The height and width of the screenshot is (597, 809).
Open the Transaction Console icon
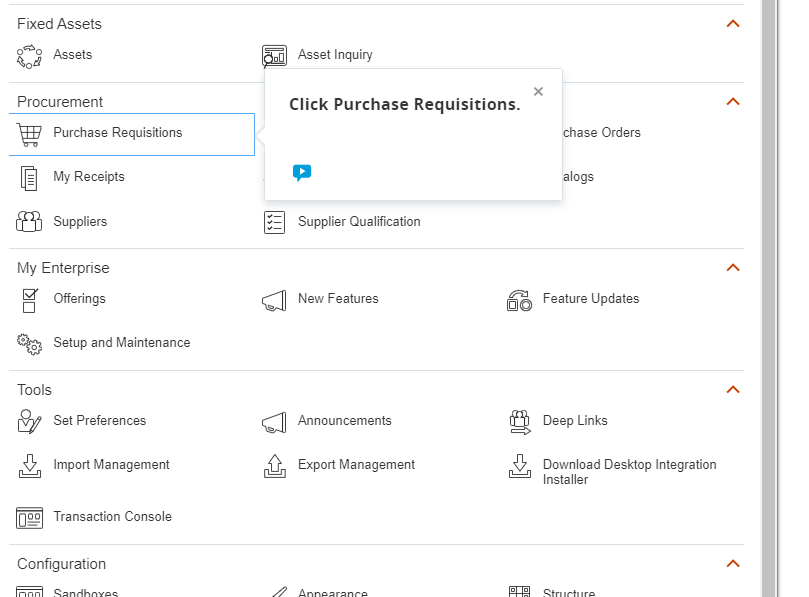click(x=30, y=517)
